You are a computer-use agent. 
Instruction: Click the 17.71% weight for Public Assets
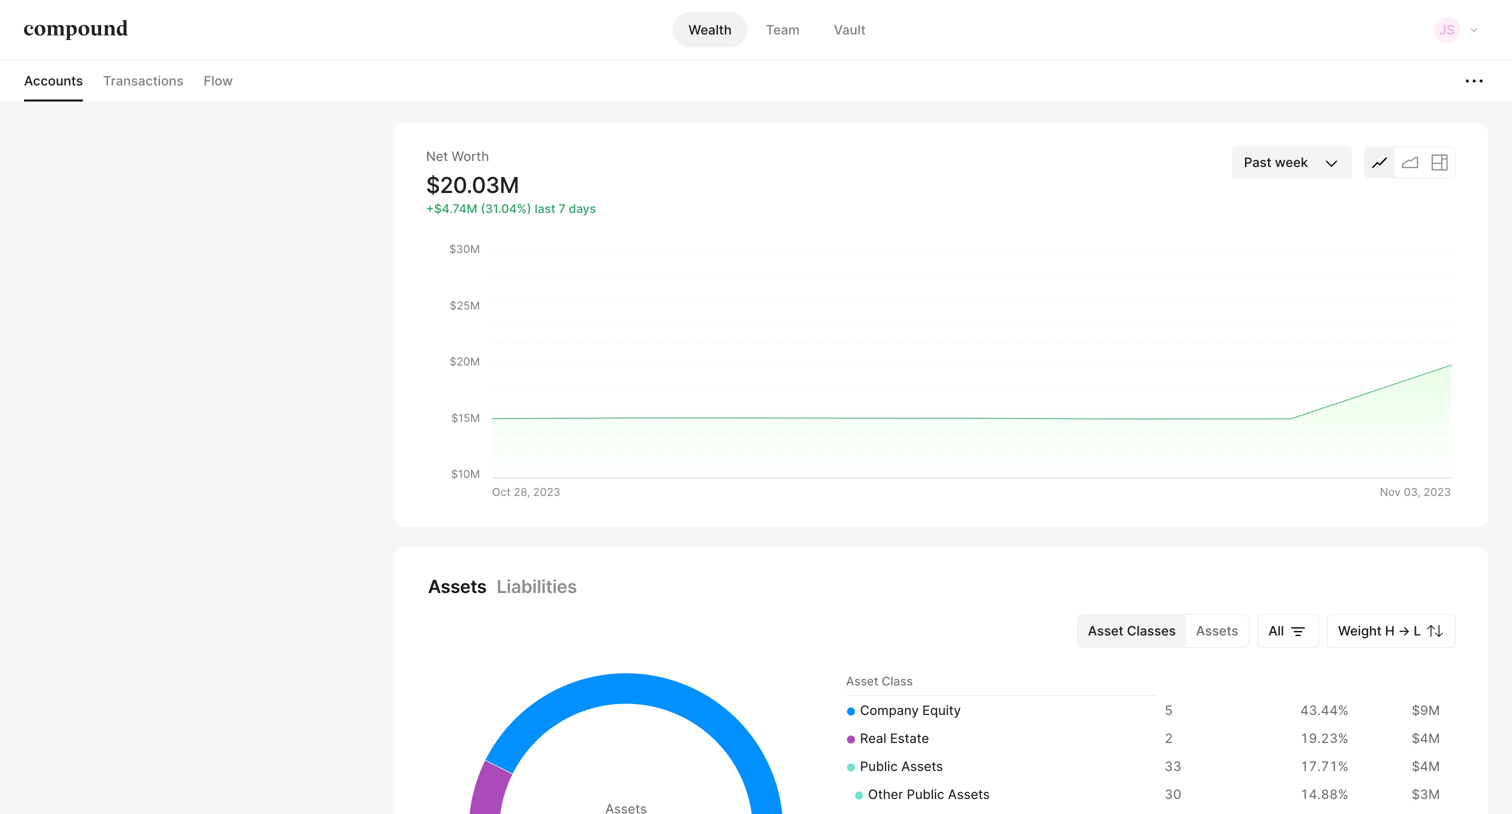[1324, 767]
